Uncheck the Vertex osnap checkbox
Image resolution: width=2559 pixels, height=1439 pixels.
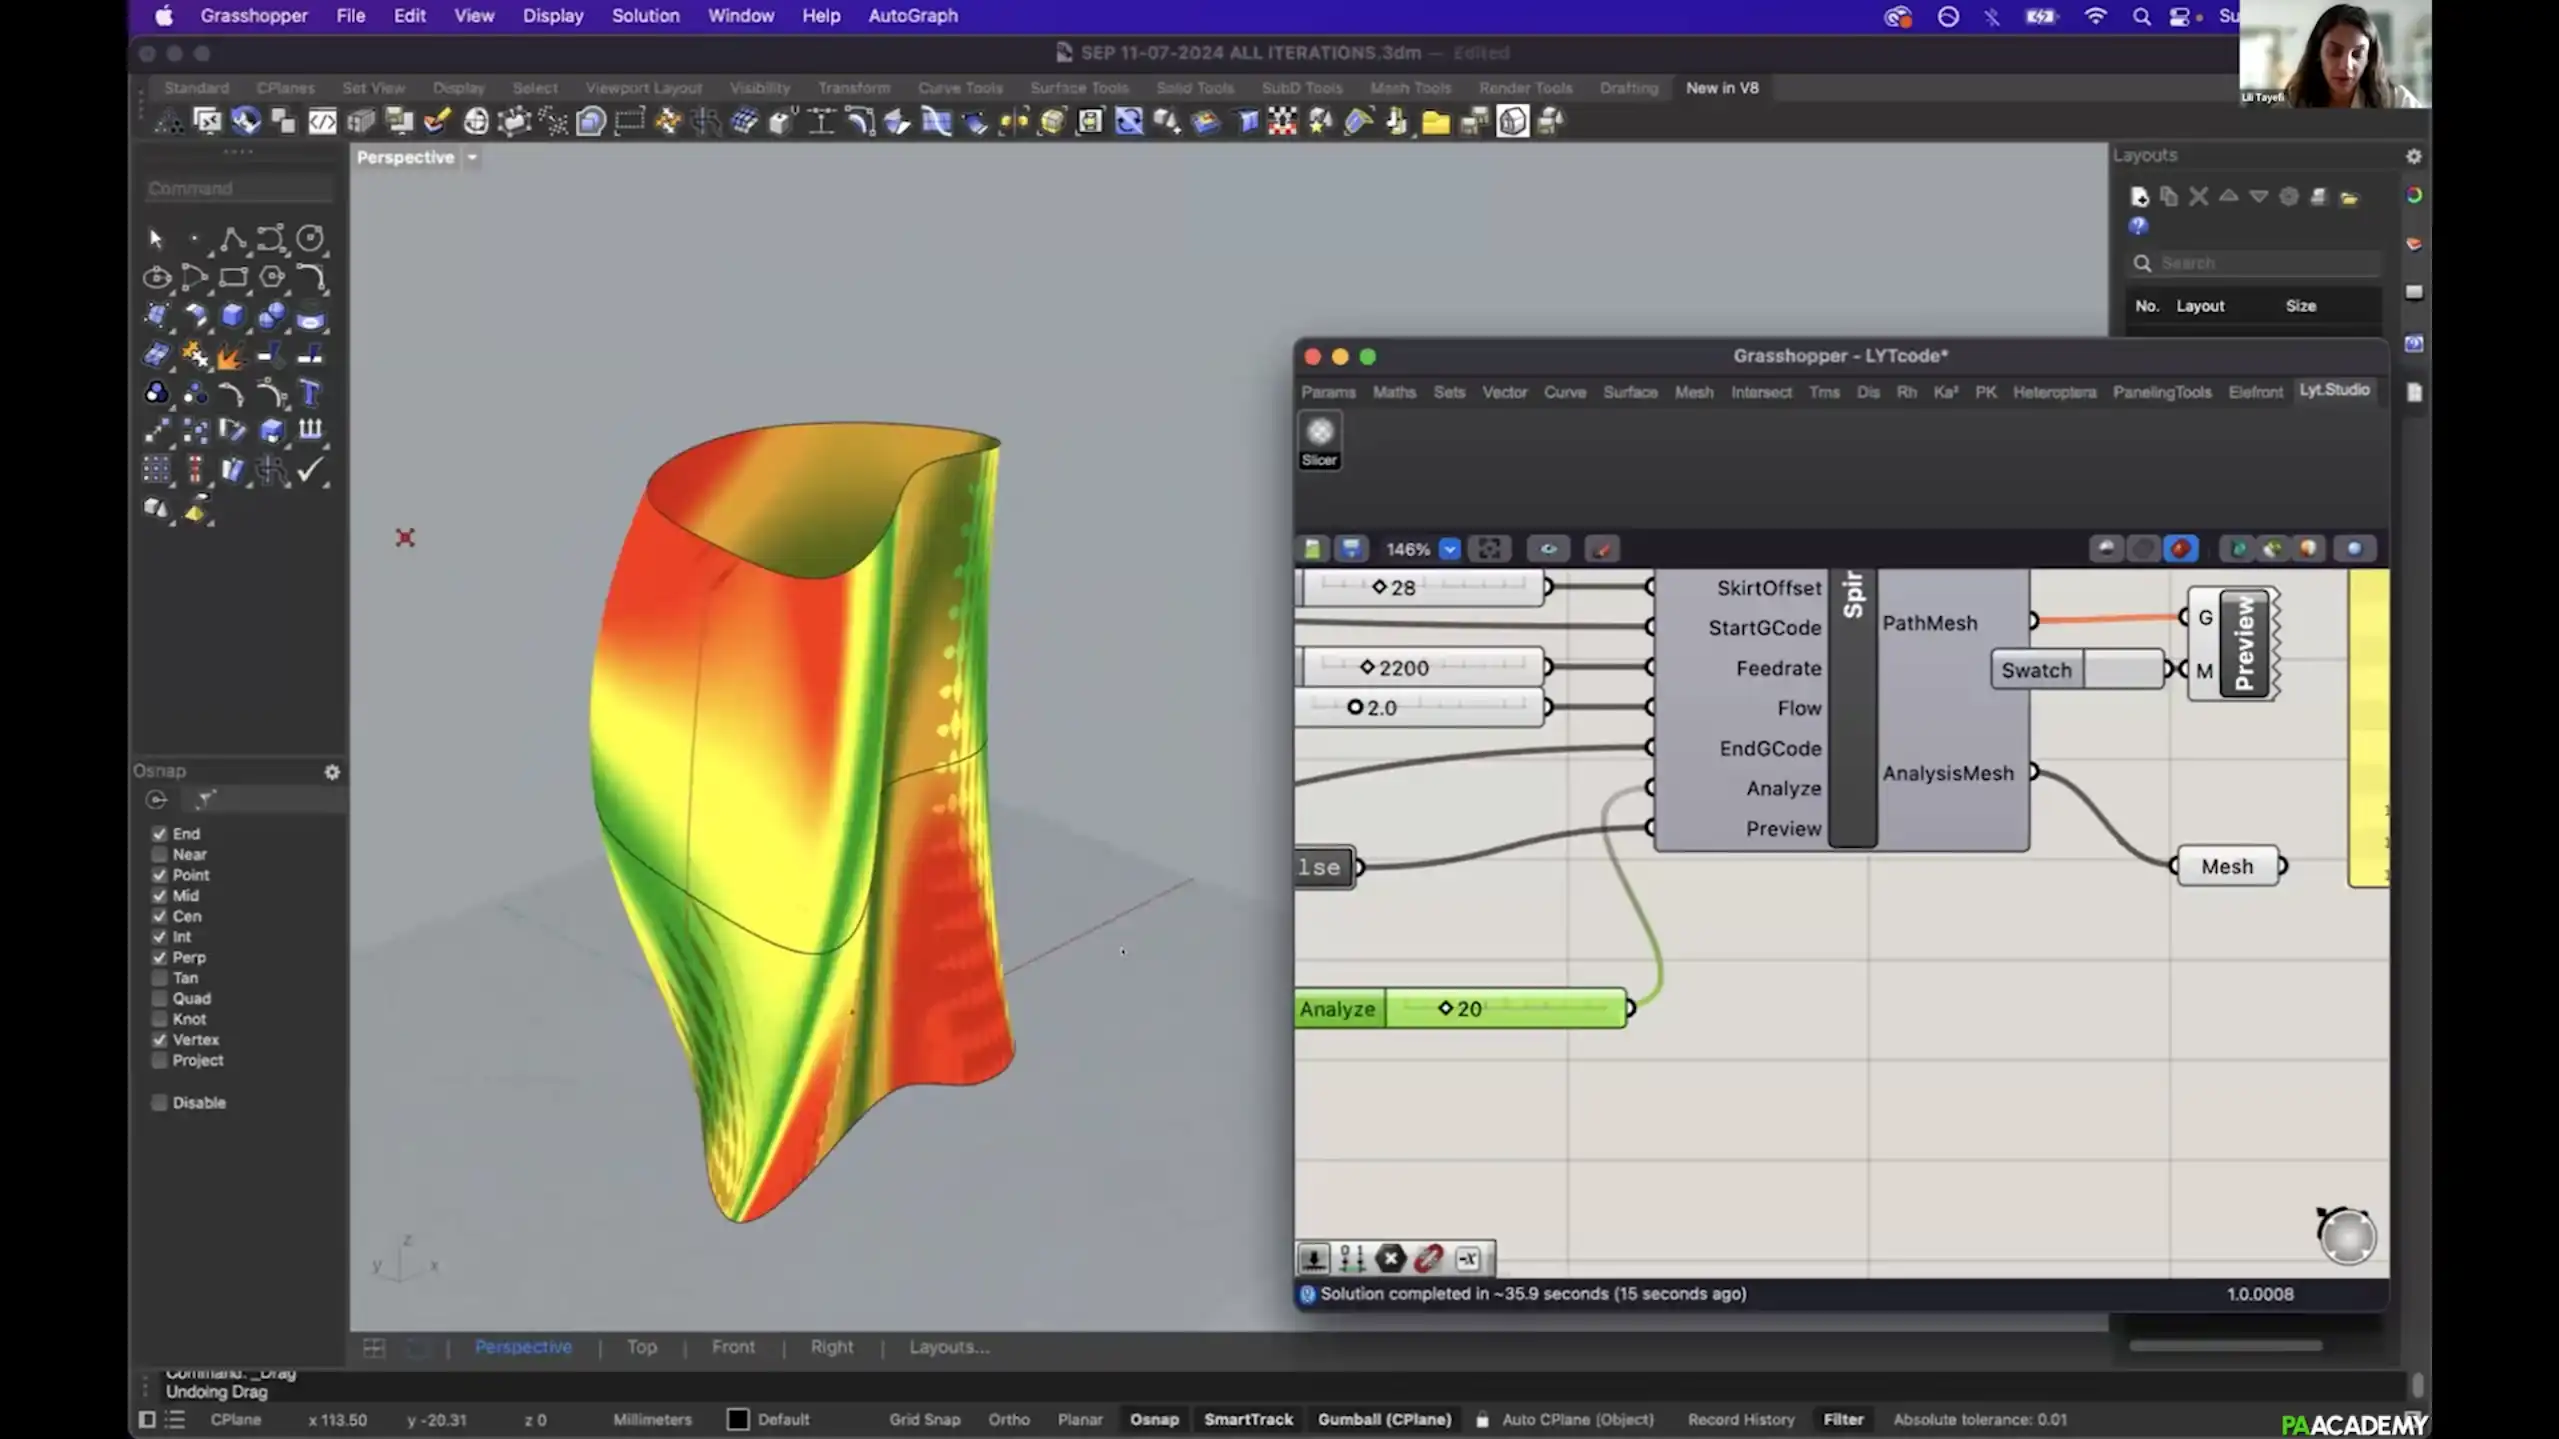click(x=159, y=1040)
